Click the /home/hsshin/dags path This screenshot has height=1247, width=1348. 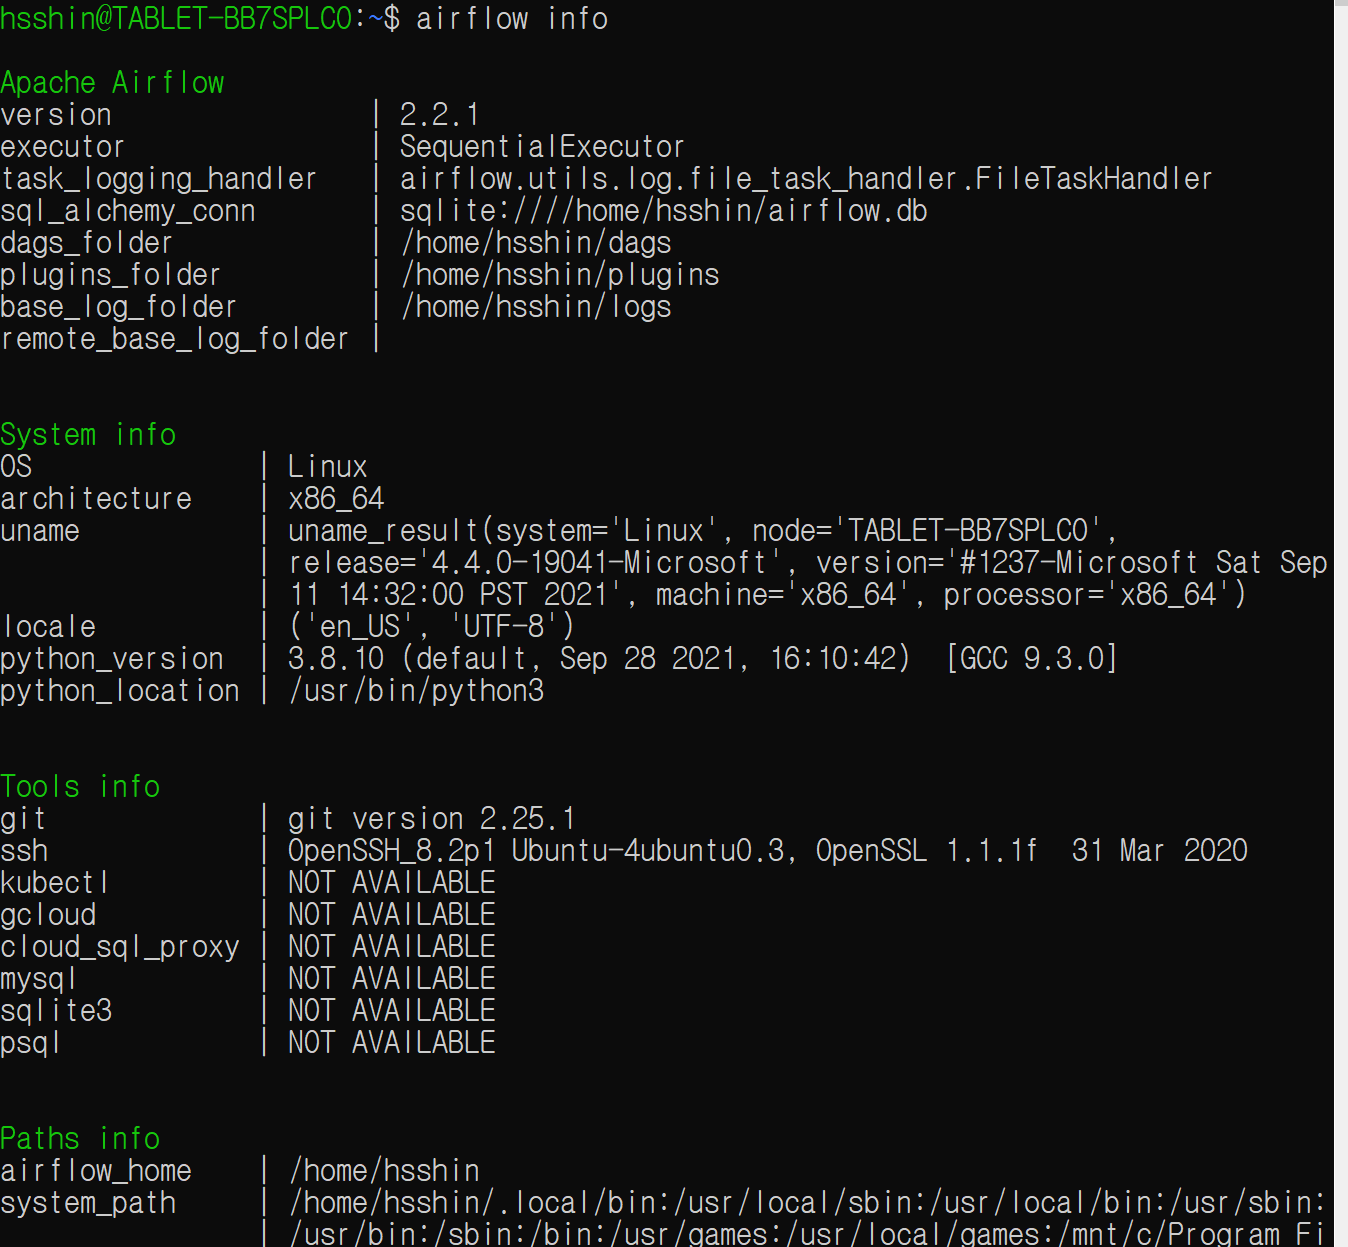pyautogui.click(x=536, y=243)
